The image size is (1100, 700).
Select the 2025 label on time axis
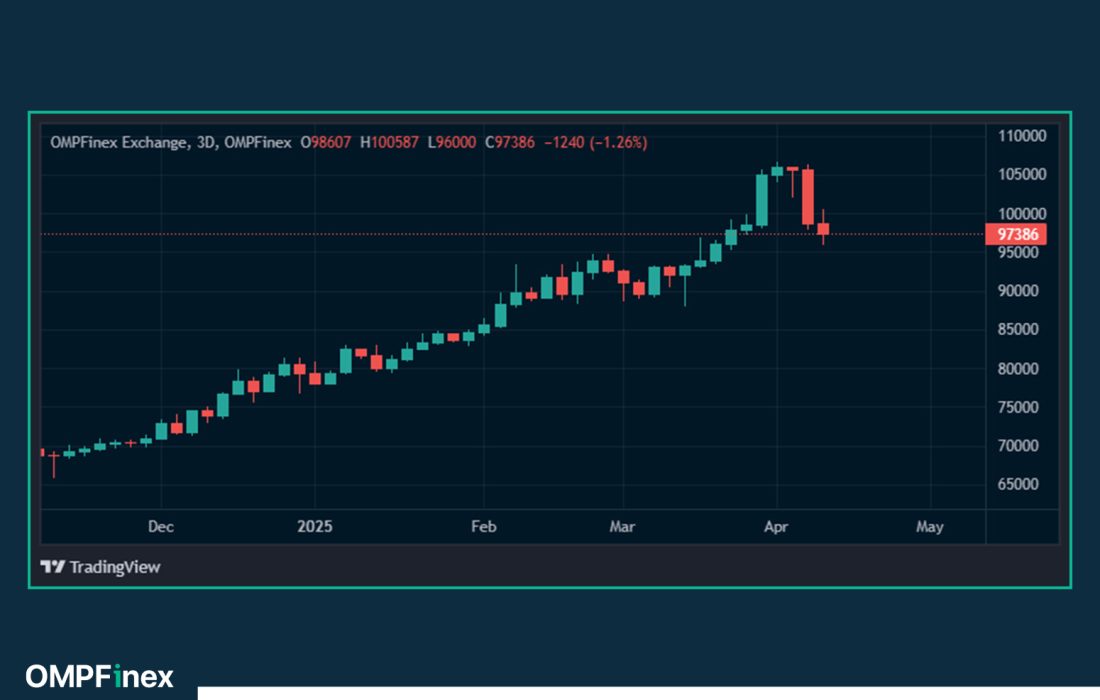pos(314,527)
